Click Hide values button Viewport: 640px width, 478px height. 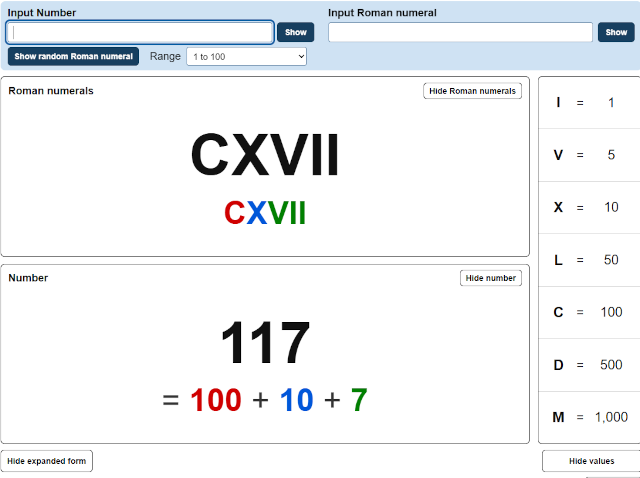(x=591, y=461)
